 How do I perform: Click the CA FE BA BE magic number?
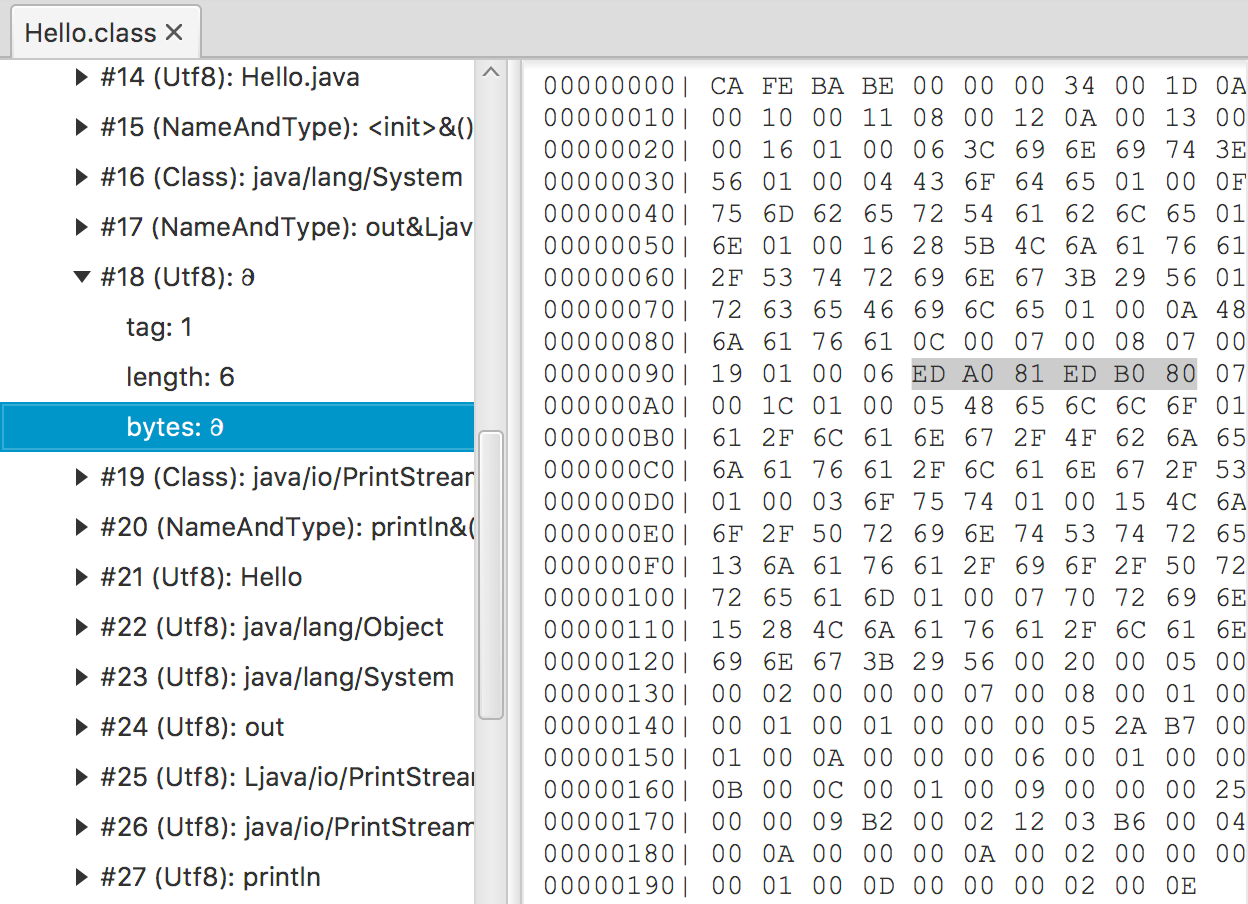click(x=802, y=86)
